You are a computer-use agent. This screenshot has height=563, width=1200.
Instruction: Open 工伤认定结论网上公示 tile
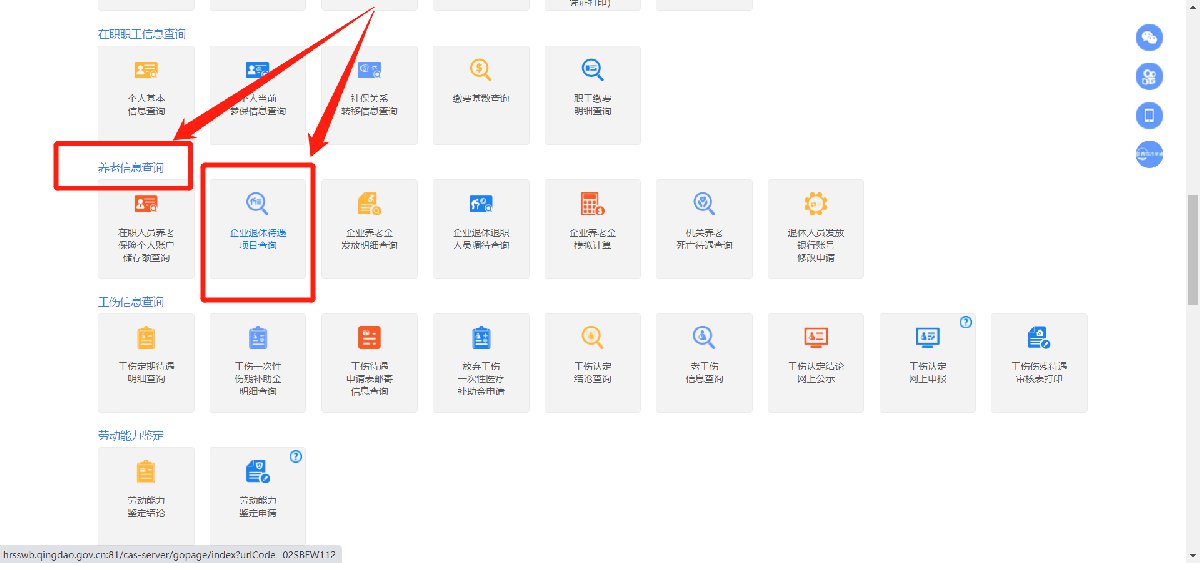815,362
